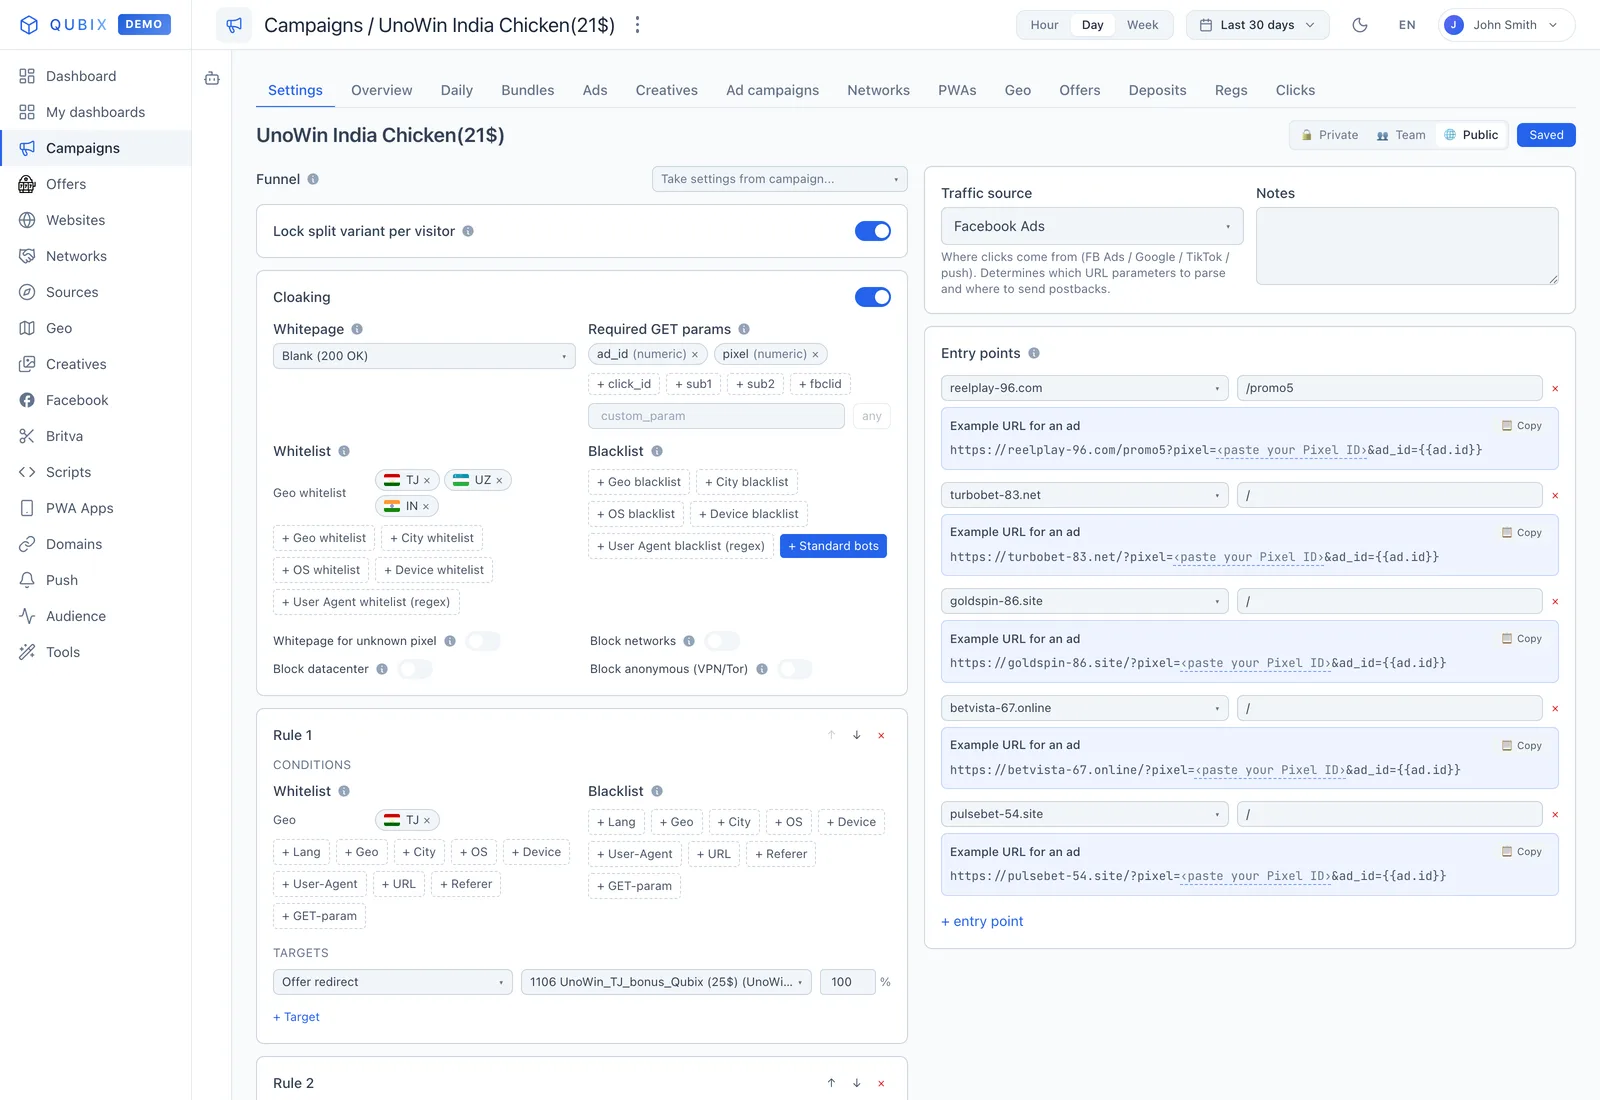This screenshot has width=1600, height=1100.
Task: Click the + entry point link
Action: 982,921
